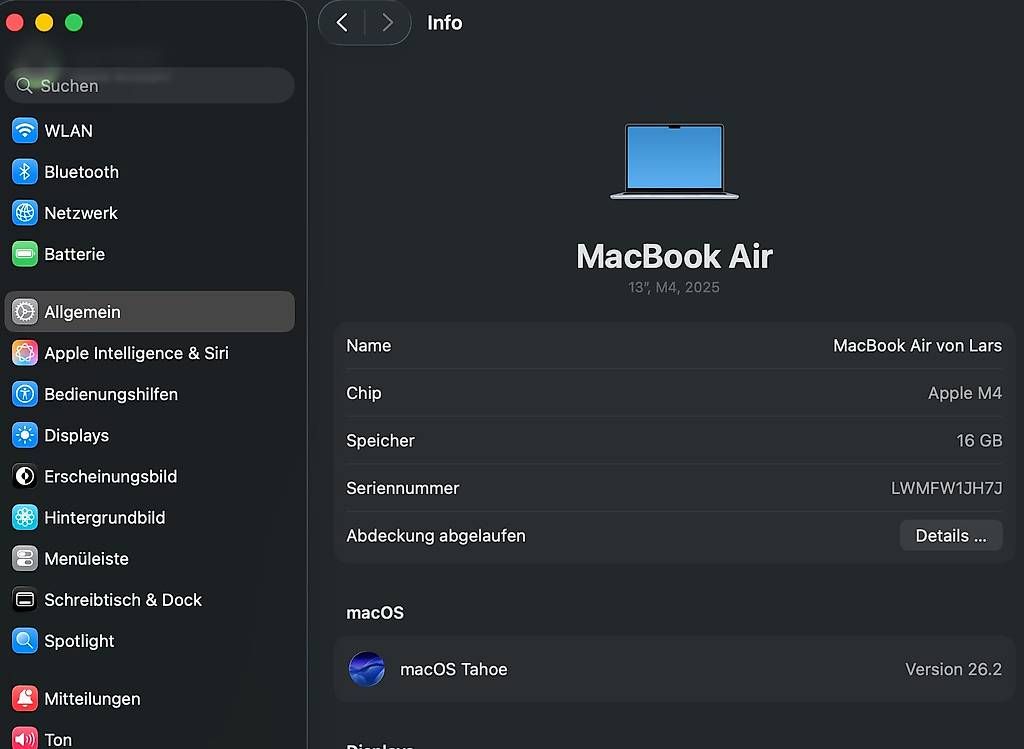This screenshot has width=1024, height=749.
Task: Open Hintergrundbild via its flower icon
Action: [25, 517]
